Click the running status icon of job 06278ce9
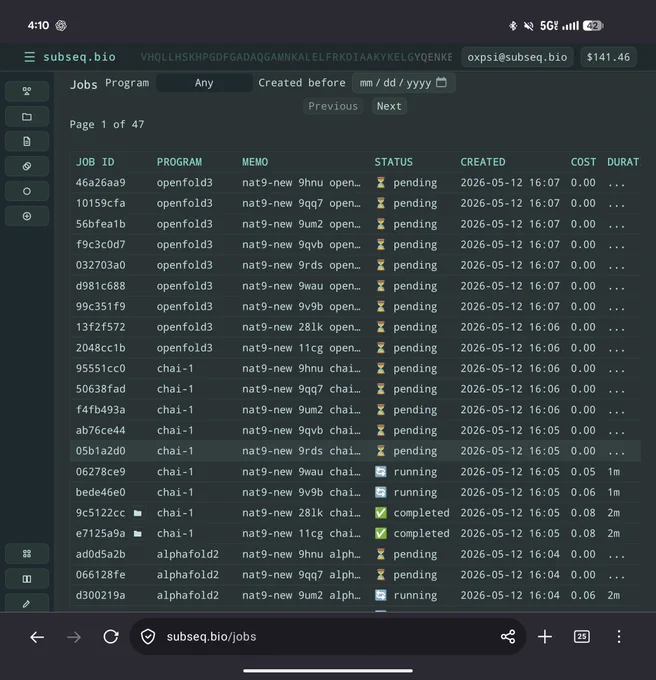Viewport: 656px width, 680px height. [x=381, y=471]
